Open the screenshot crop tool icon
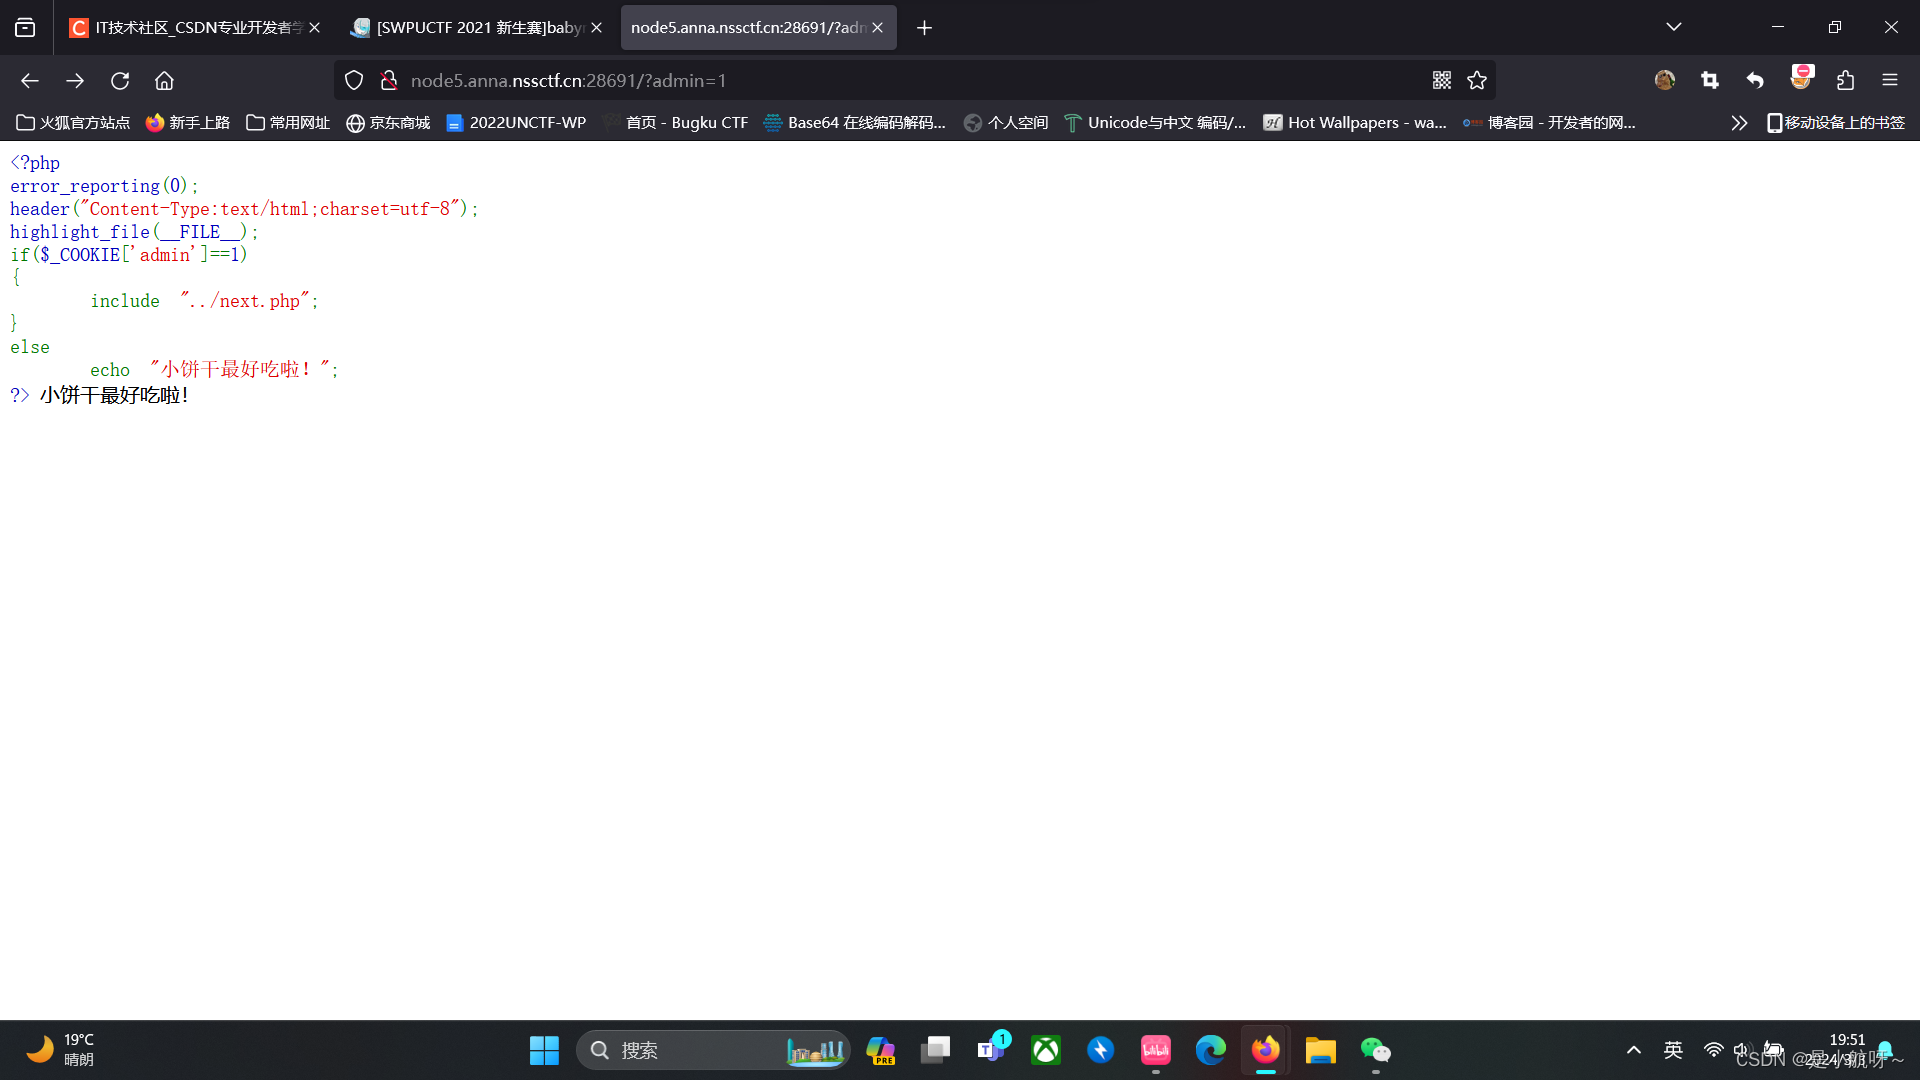This screenshot has width=1920, height=1080. (x=1710, y=81)
